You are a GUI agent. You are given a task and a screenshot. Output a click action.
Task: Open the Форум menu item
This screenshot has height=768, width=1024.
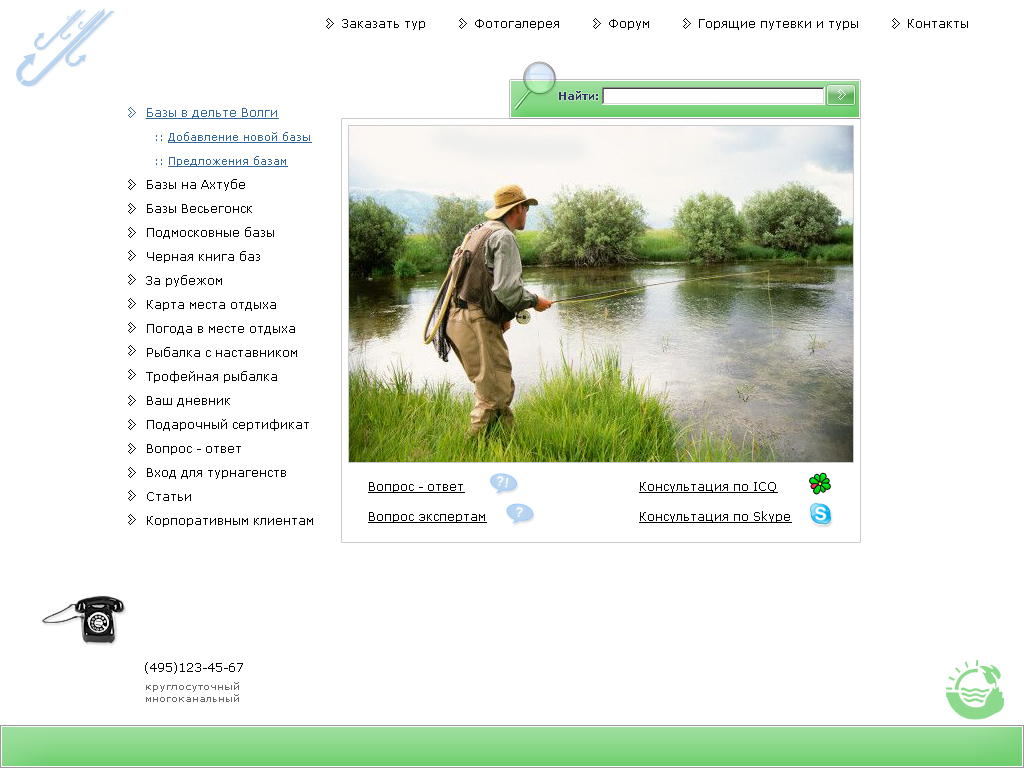627,22
